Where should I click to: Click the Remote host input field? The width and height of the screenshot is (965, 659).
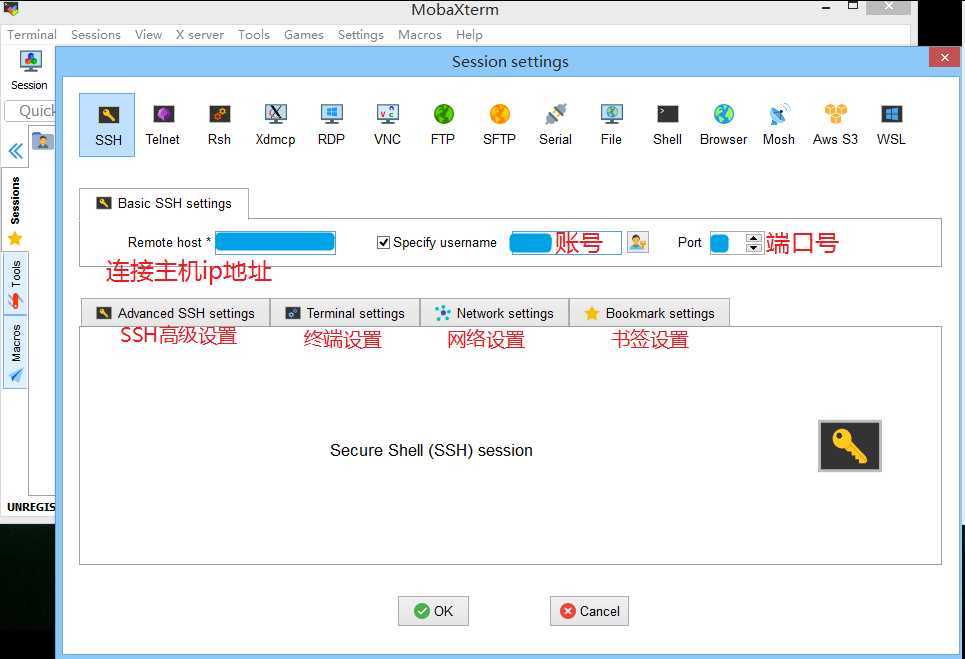click(275, 242)
